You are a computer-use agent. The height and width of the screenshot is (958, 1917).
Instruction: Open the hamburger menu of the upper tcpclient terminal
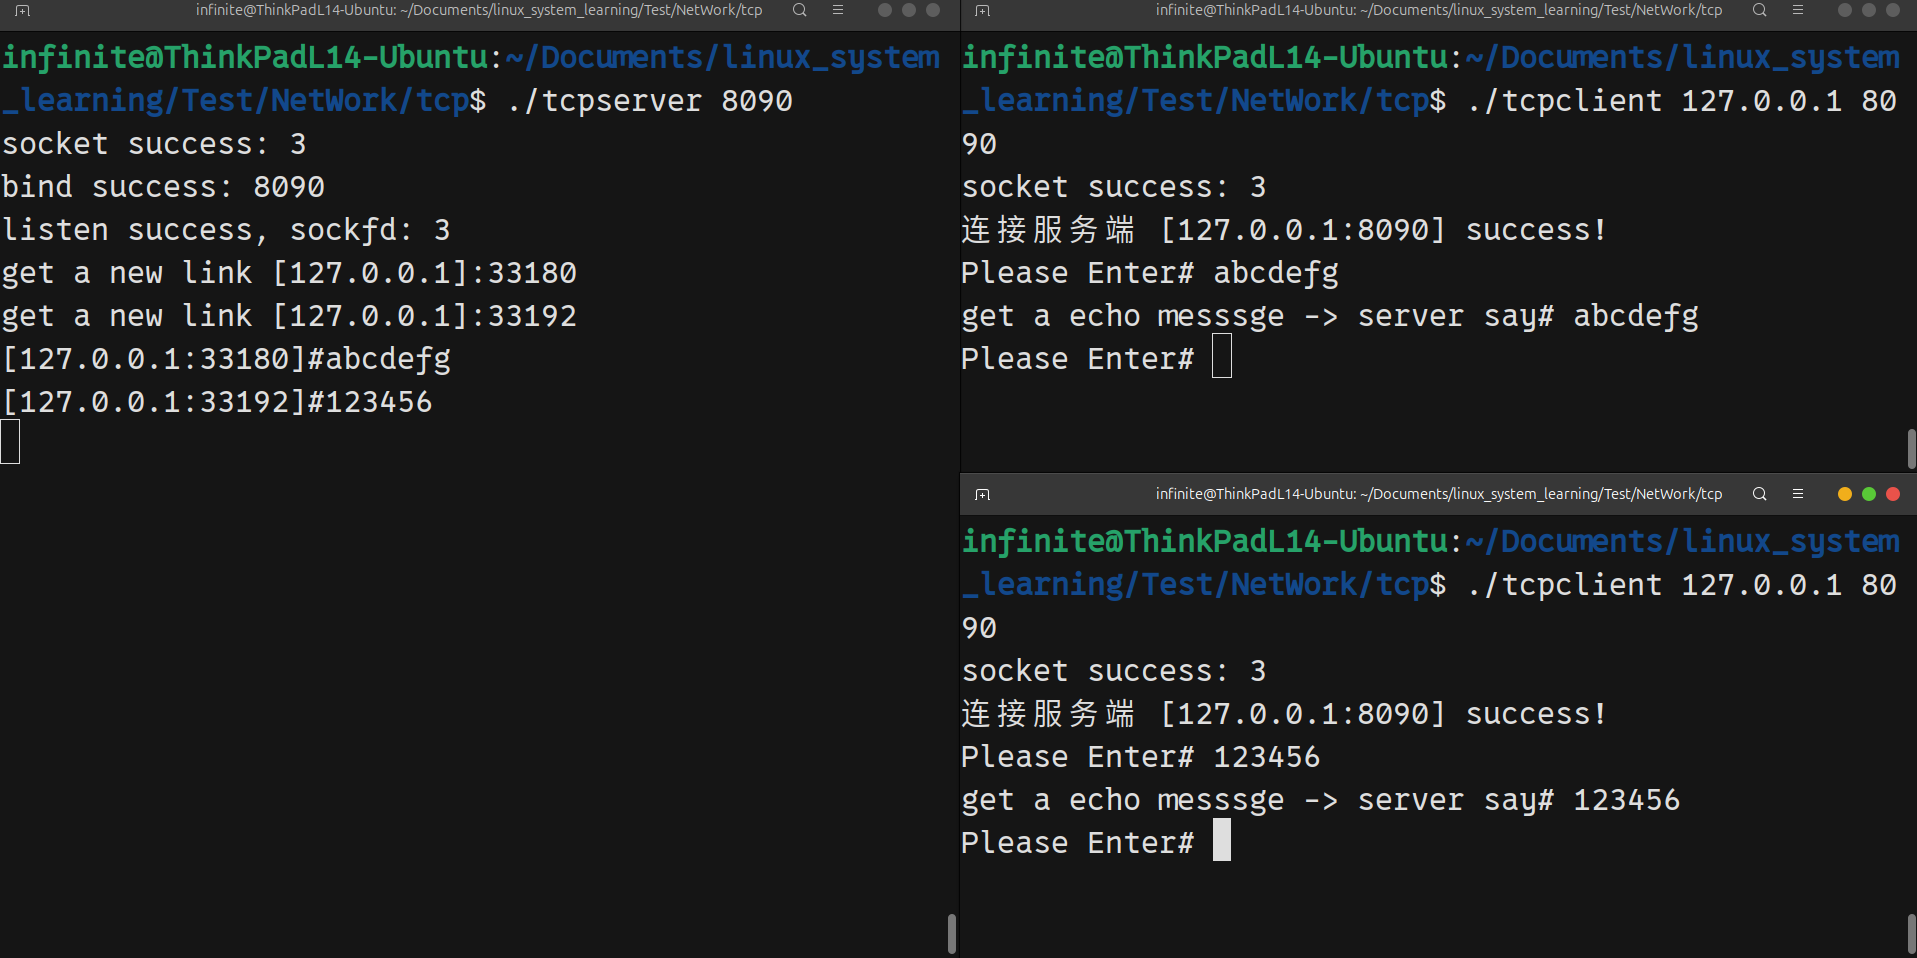tap(1798, 10)
